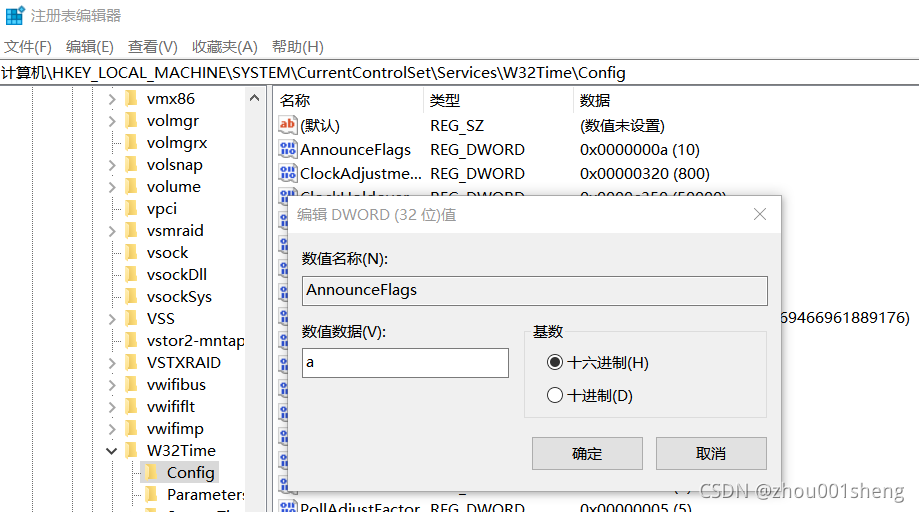Image resolution: width=919 pixels, height=512 pixels.
Task: Click the vpci folder icon
Action: coord(132,209)
